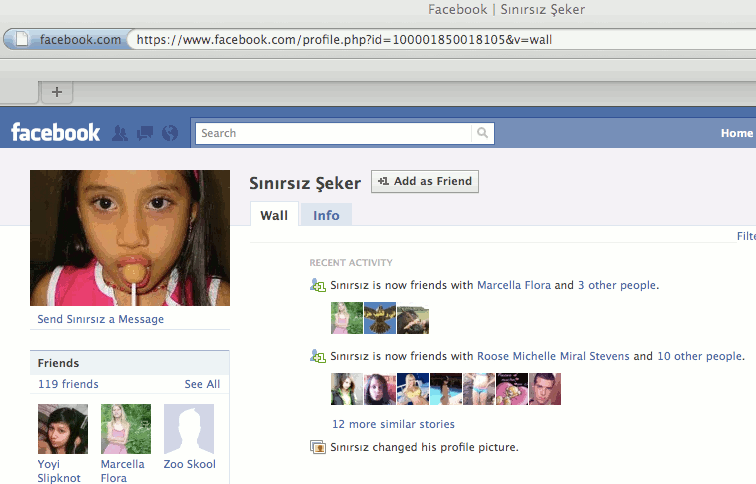Click Marcella Flora name under Friends

122,471
